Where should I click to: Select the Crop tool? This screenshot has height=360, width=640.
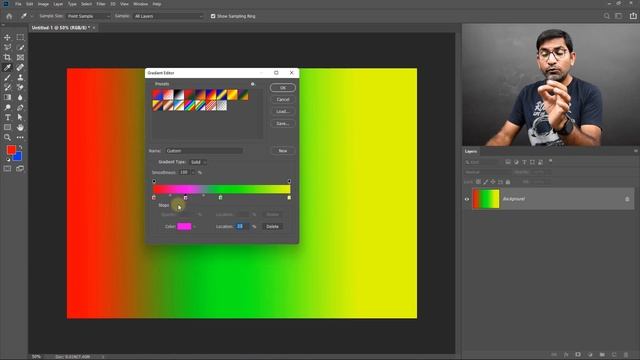pyautogui.click(x=7, y=58)
